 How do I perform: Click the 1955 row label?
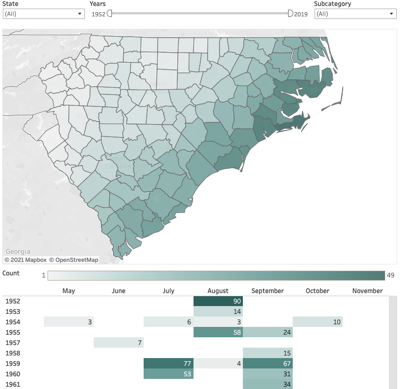[x=13, y=332]
